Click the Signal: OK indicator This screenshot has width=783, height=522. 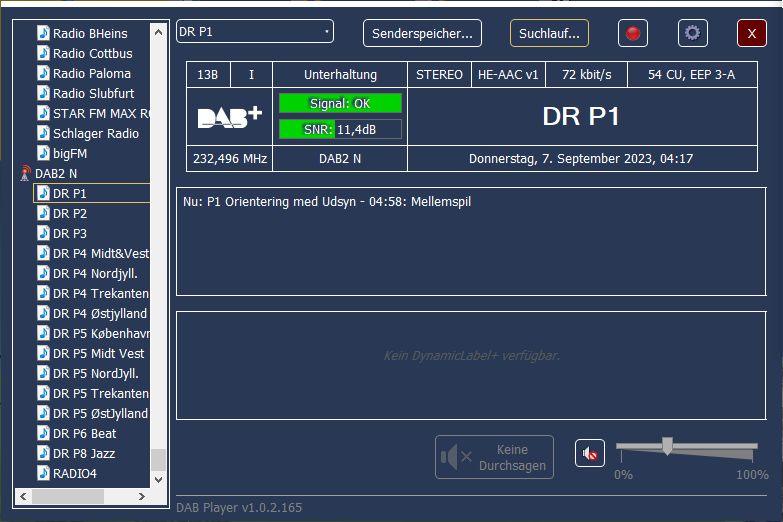click(340, 103)
